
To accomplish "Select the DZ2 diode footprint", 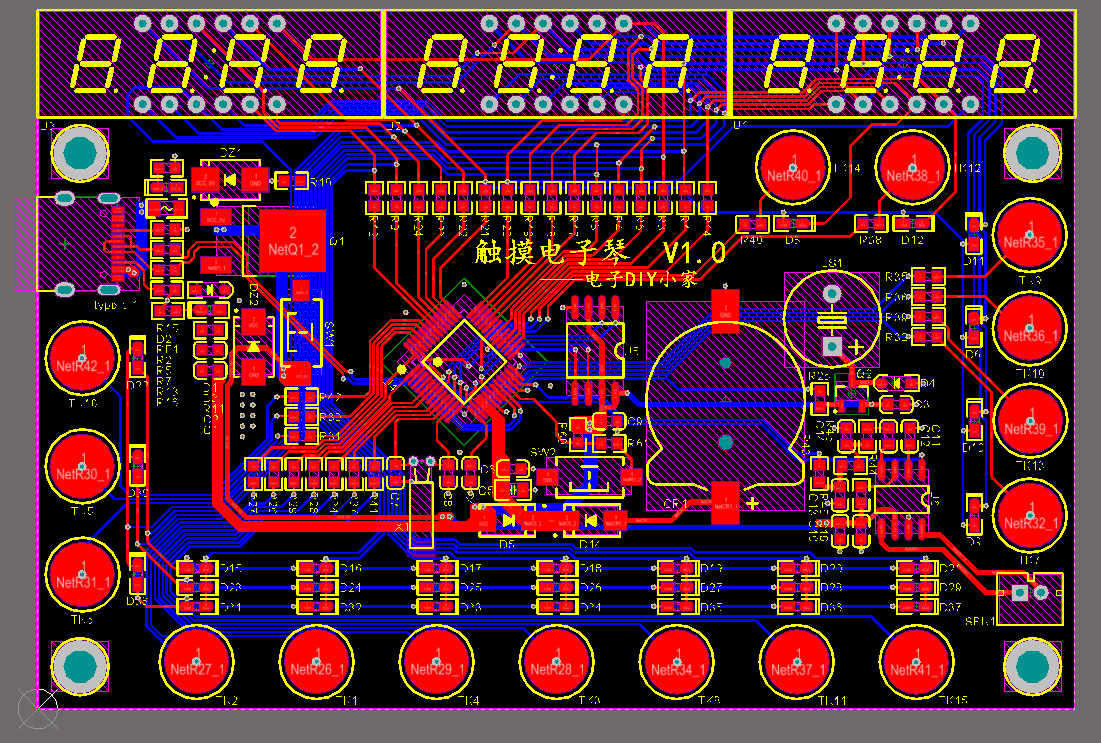I will 253,347.
